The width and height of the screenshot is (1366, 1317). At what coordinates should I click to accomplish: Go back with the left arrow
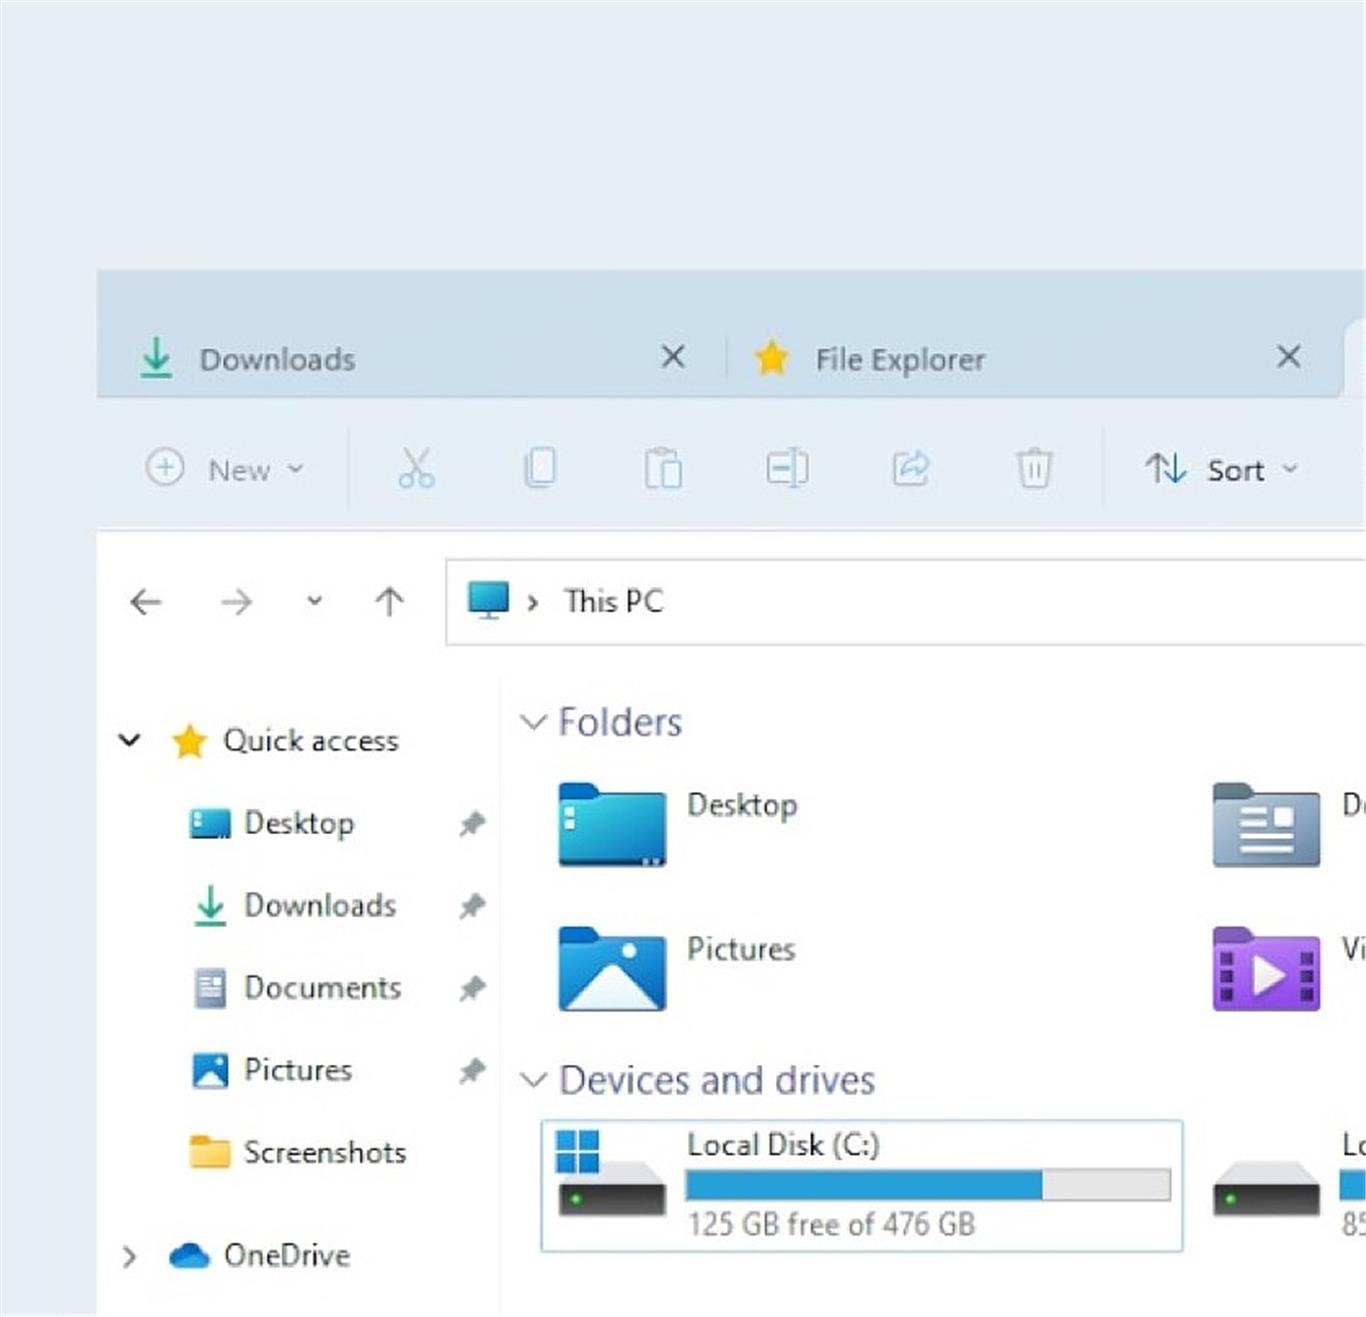point(146,602)
